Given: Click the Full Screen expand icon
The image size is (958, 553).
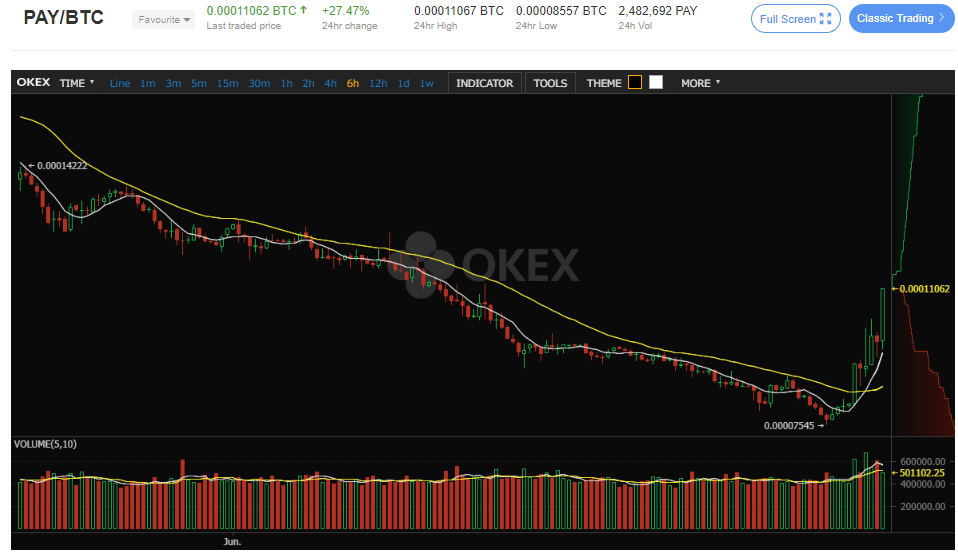Looking at the screenshot, I should [x=825, y=19].
